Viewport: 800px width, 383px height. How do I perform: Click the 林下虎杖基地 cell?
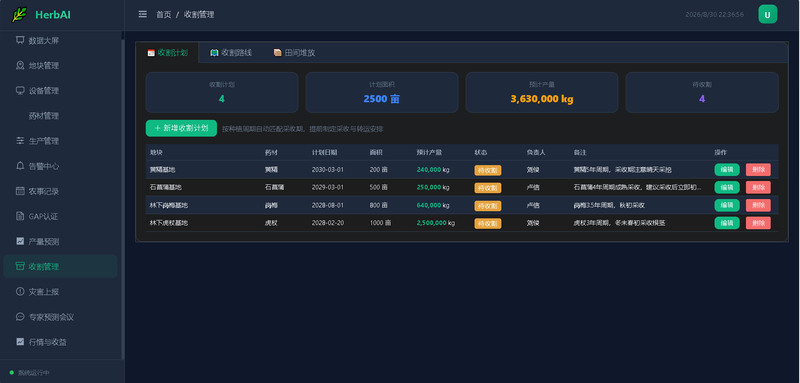(169, 223)
